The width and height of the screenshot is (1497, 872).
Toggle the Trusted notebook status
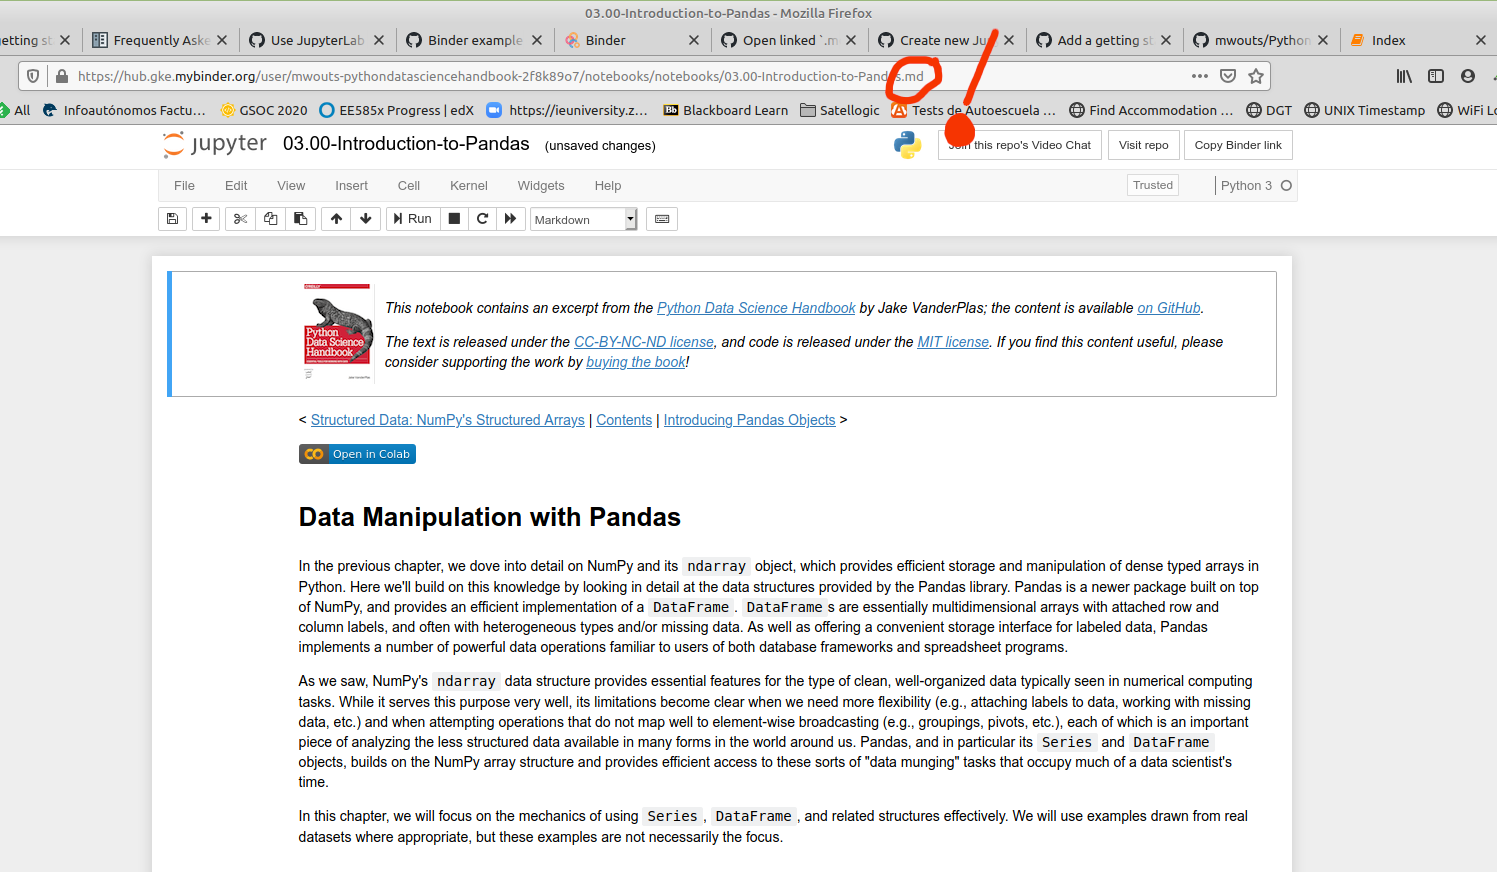[1152, 185]
